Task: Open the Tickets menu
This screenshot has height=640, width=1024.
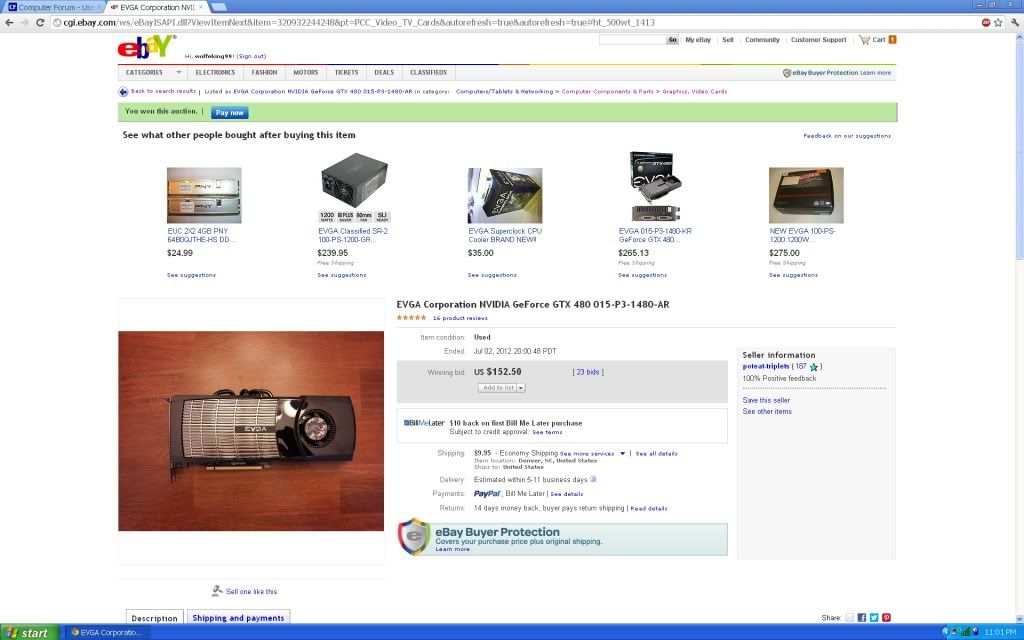Action: click(346, 72)
